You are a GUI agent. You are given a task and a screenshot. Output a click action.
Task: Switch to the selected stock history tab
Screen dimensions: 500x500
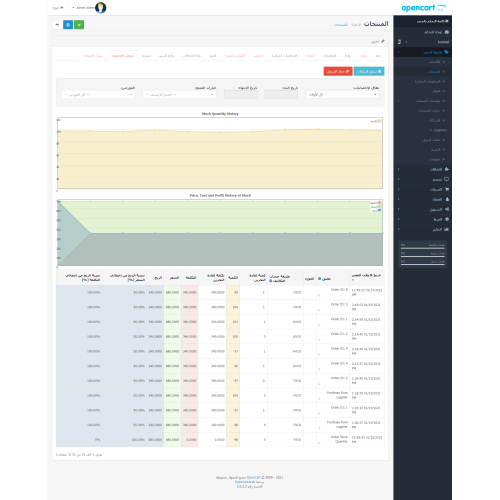123,56
